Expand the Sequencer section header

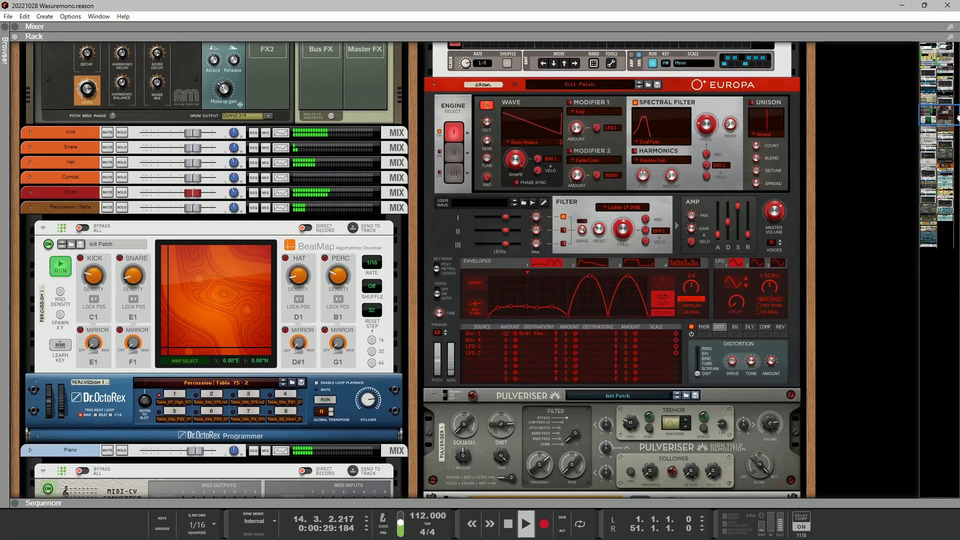(15, 503)
